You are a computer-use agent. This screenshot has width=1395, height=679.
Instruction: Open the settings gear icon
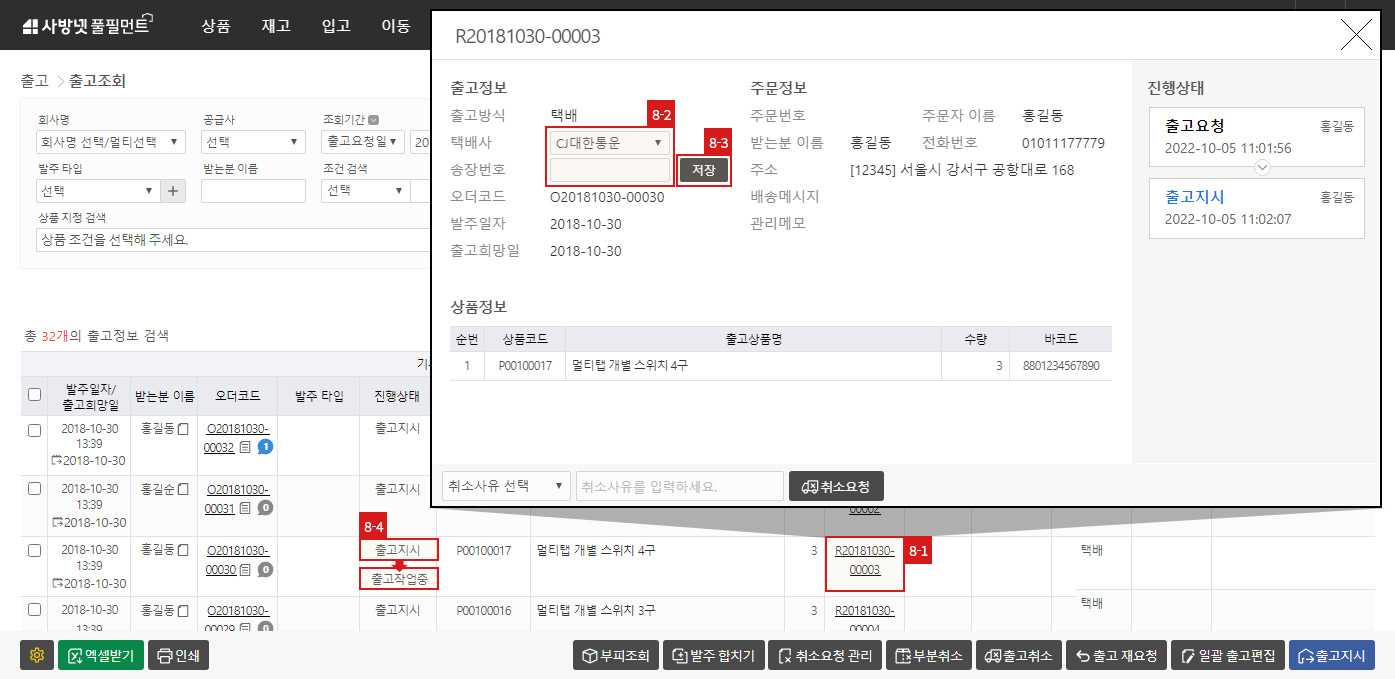tap(37, 655)
